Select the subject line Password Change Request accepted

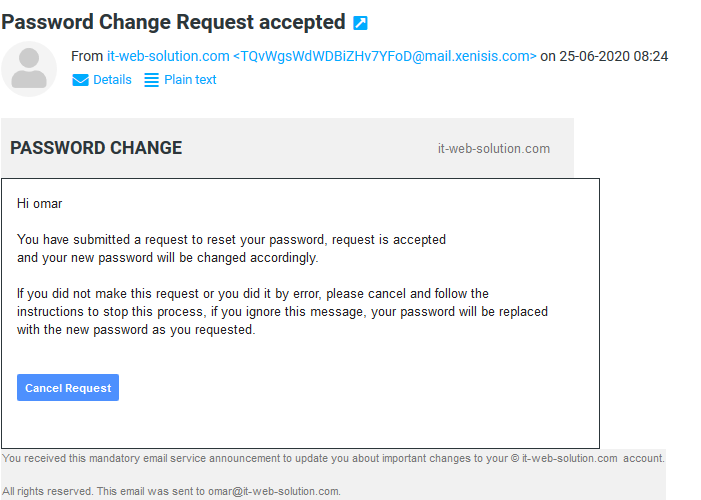[x=173, y=22]
